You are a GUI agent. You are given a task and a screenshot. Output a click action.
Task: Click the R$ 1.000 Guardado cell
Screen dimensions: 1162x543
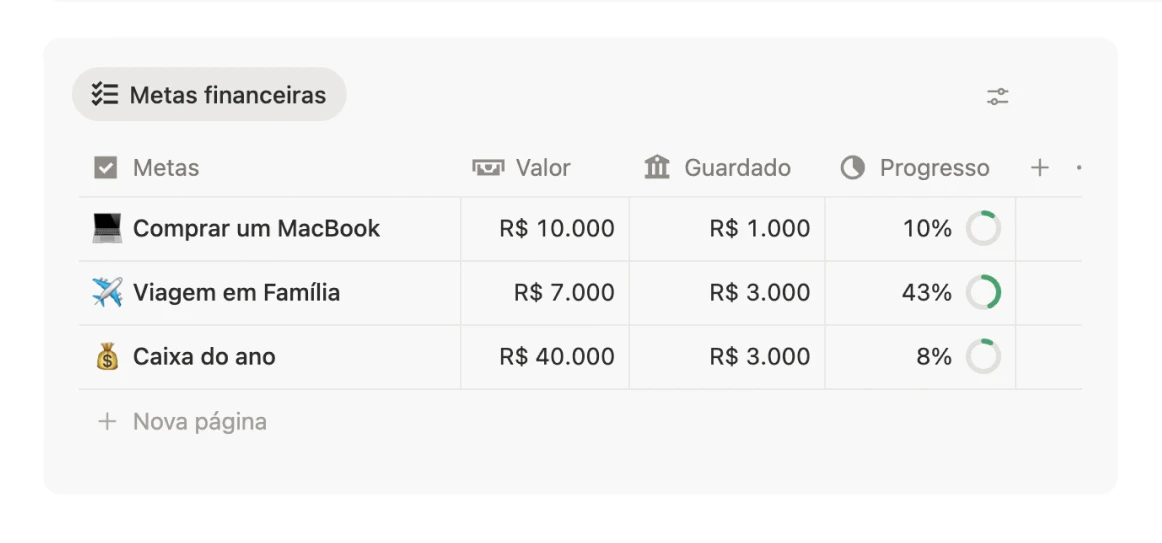point(727,229)
